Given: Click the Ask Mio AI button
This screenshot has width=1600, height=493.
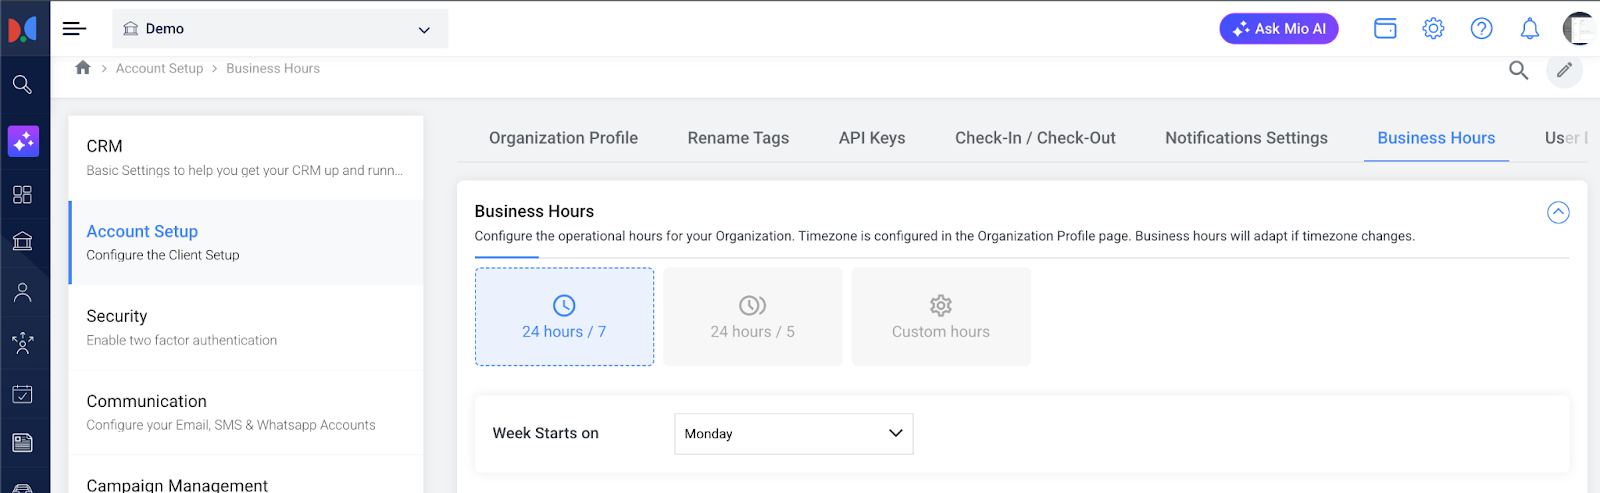Looking at the screenshot, I should [1278, 29].
